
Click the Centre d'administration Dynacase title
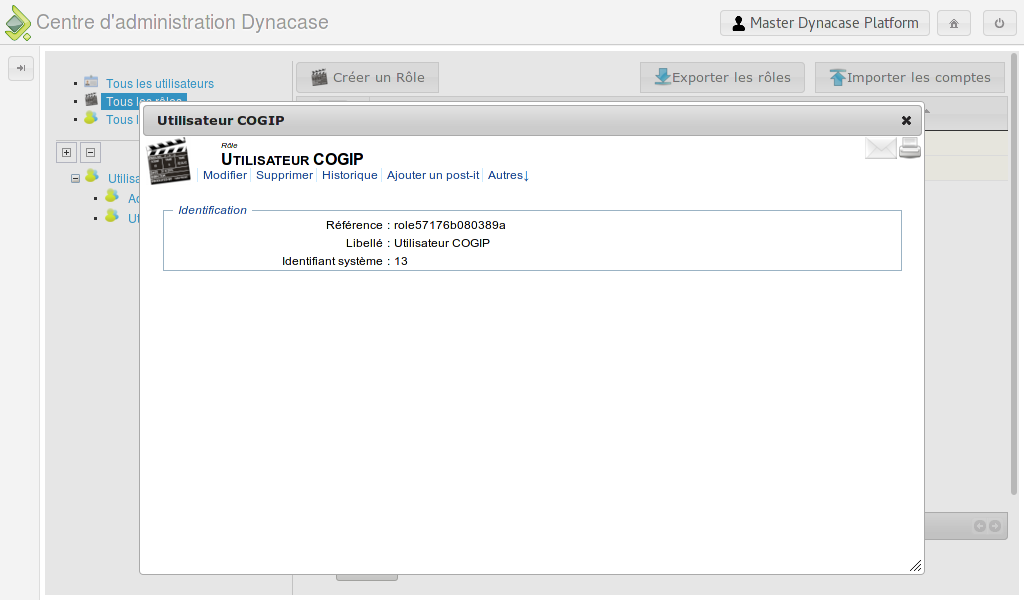[x=182, y=22]
